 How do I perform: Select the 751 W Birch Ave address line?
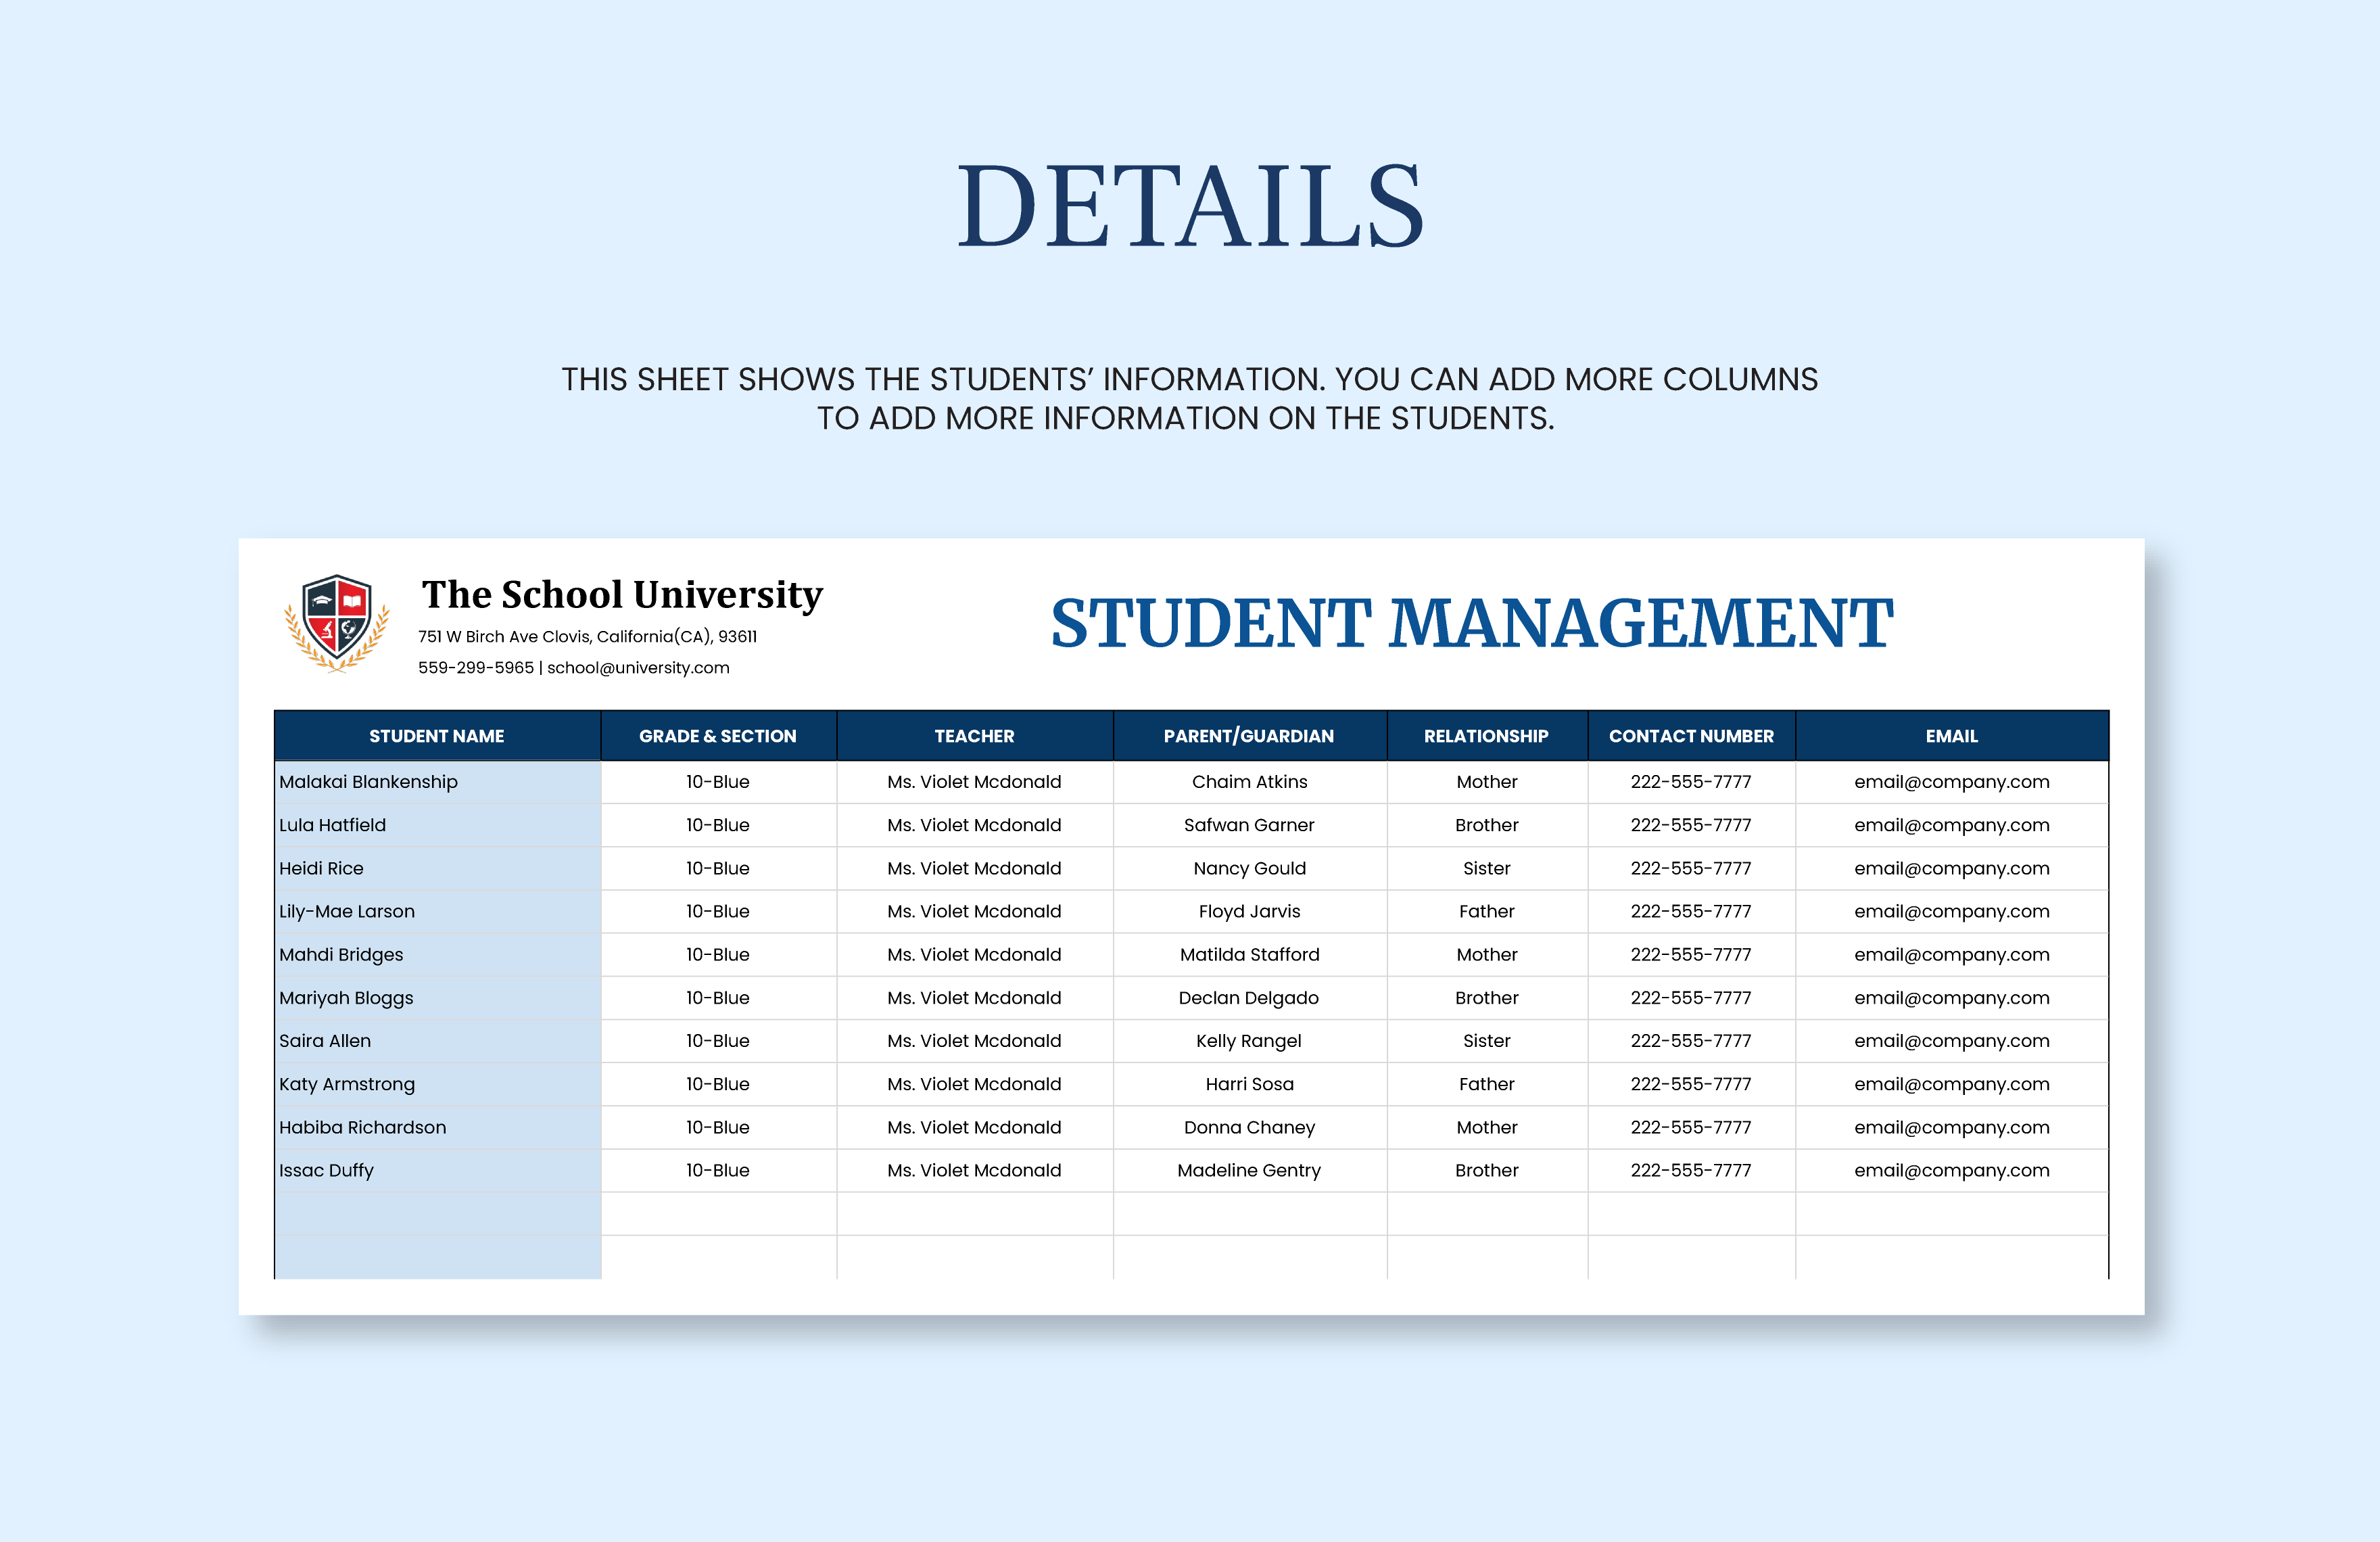(x=588, y=637)
